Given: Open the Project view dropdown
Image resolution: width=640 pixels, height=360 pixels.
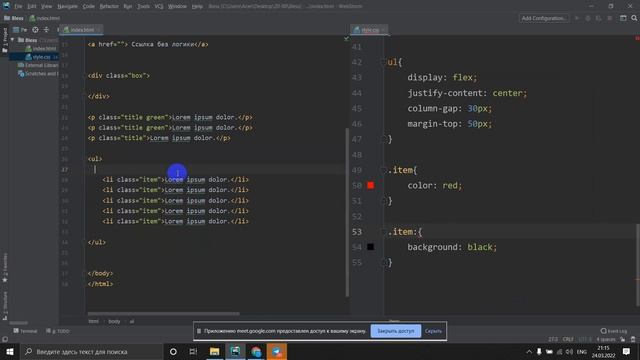Looking at the screenshot, I should (x=20, y=30).
